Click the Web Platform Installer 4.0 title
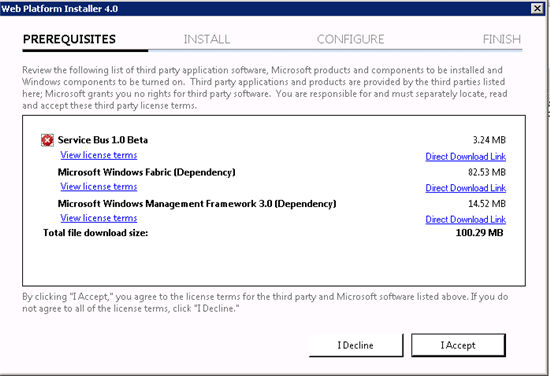This screenshot has width=550, height=376. coord(60,8)
